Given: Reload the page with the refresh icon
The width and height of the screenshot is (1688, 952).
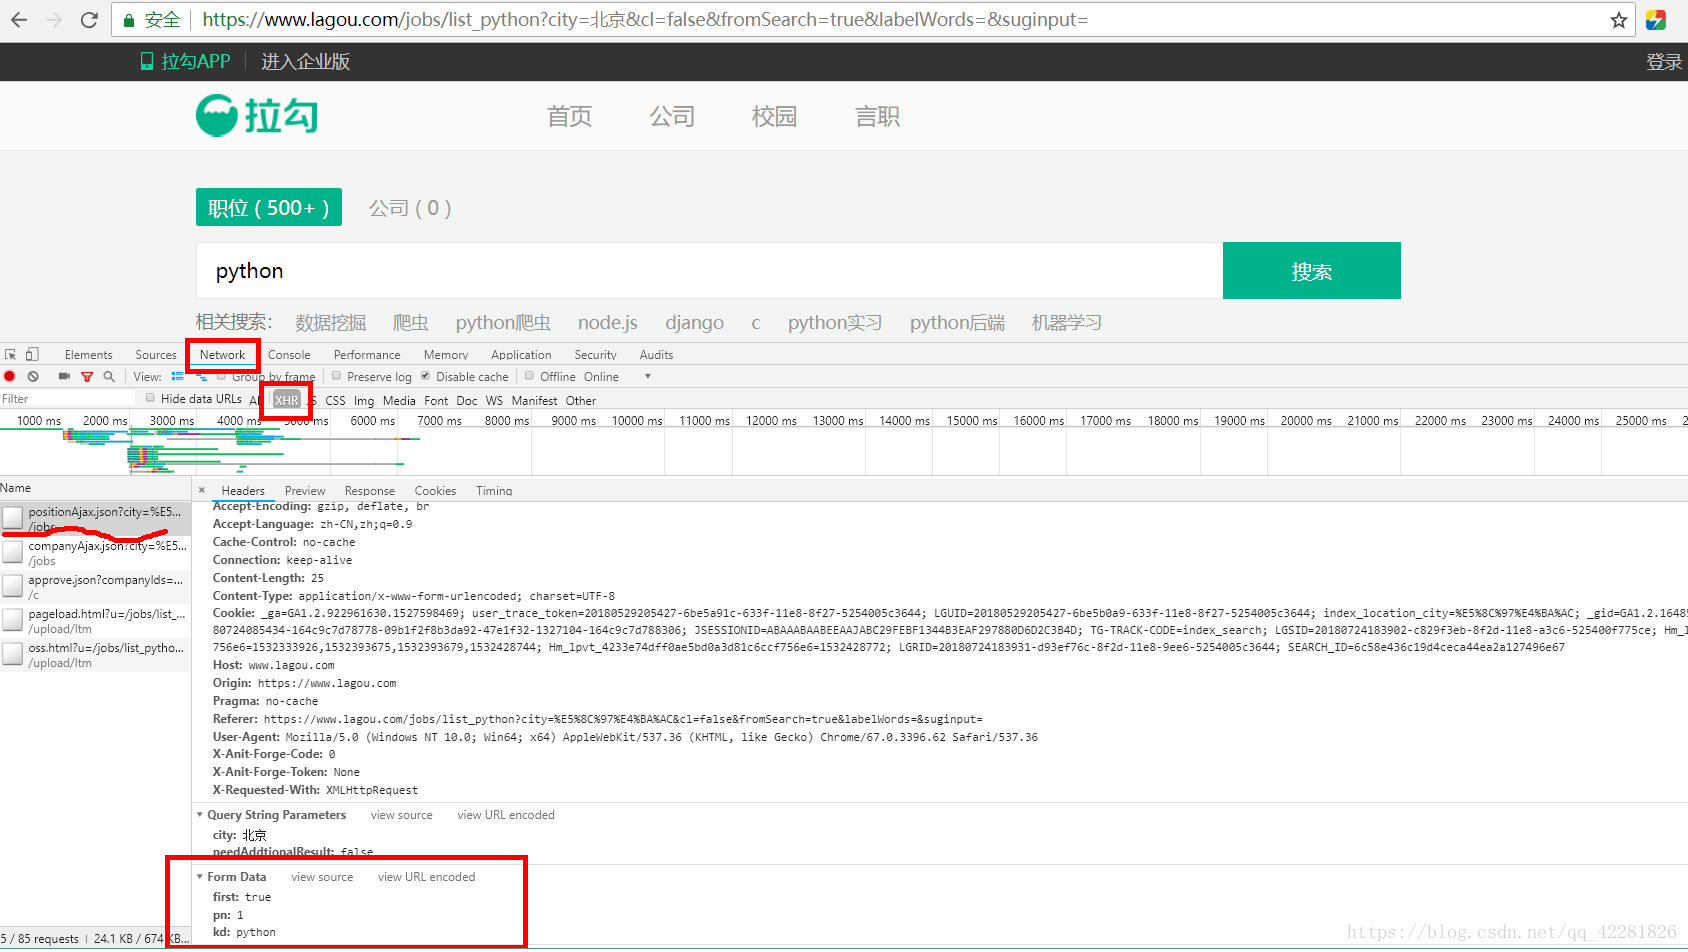Looking at the screenshot, I should (x=89, y=20).
